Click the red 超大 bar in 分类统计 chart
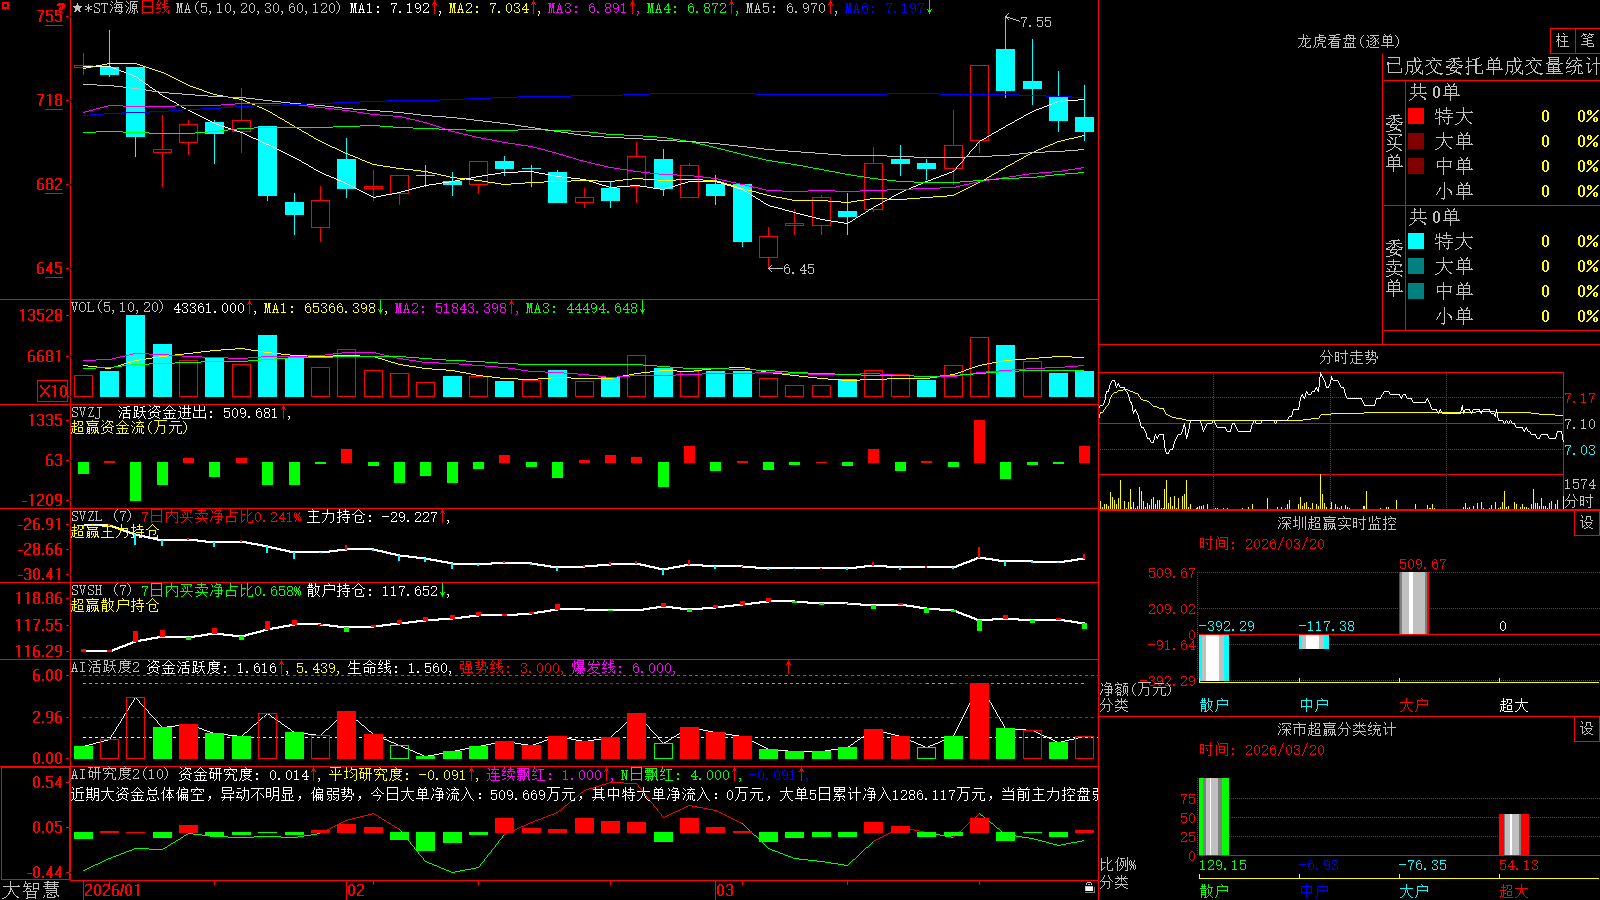 [1513, 835]
